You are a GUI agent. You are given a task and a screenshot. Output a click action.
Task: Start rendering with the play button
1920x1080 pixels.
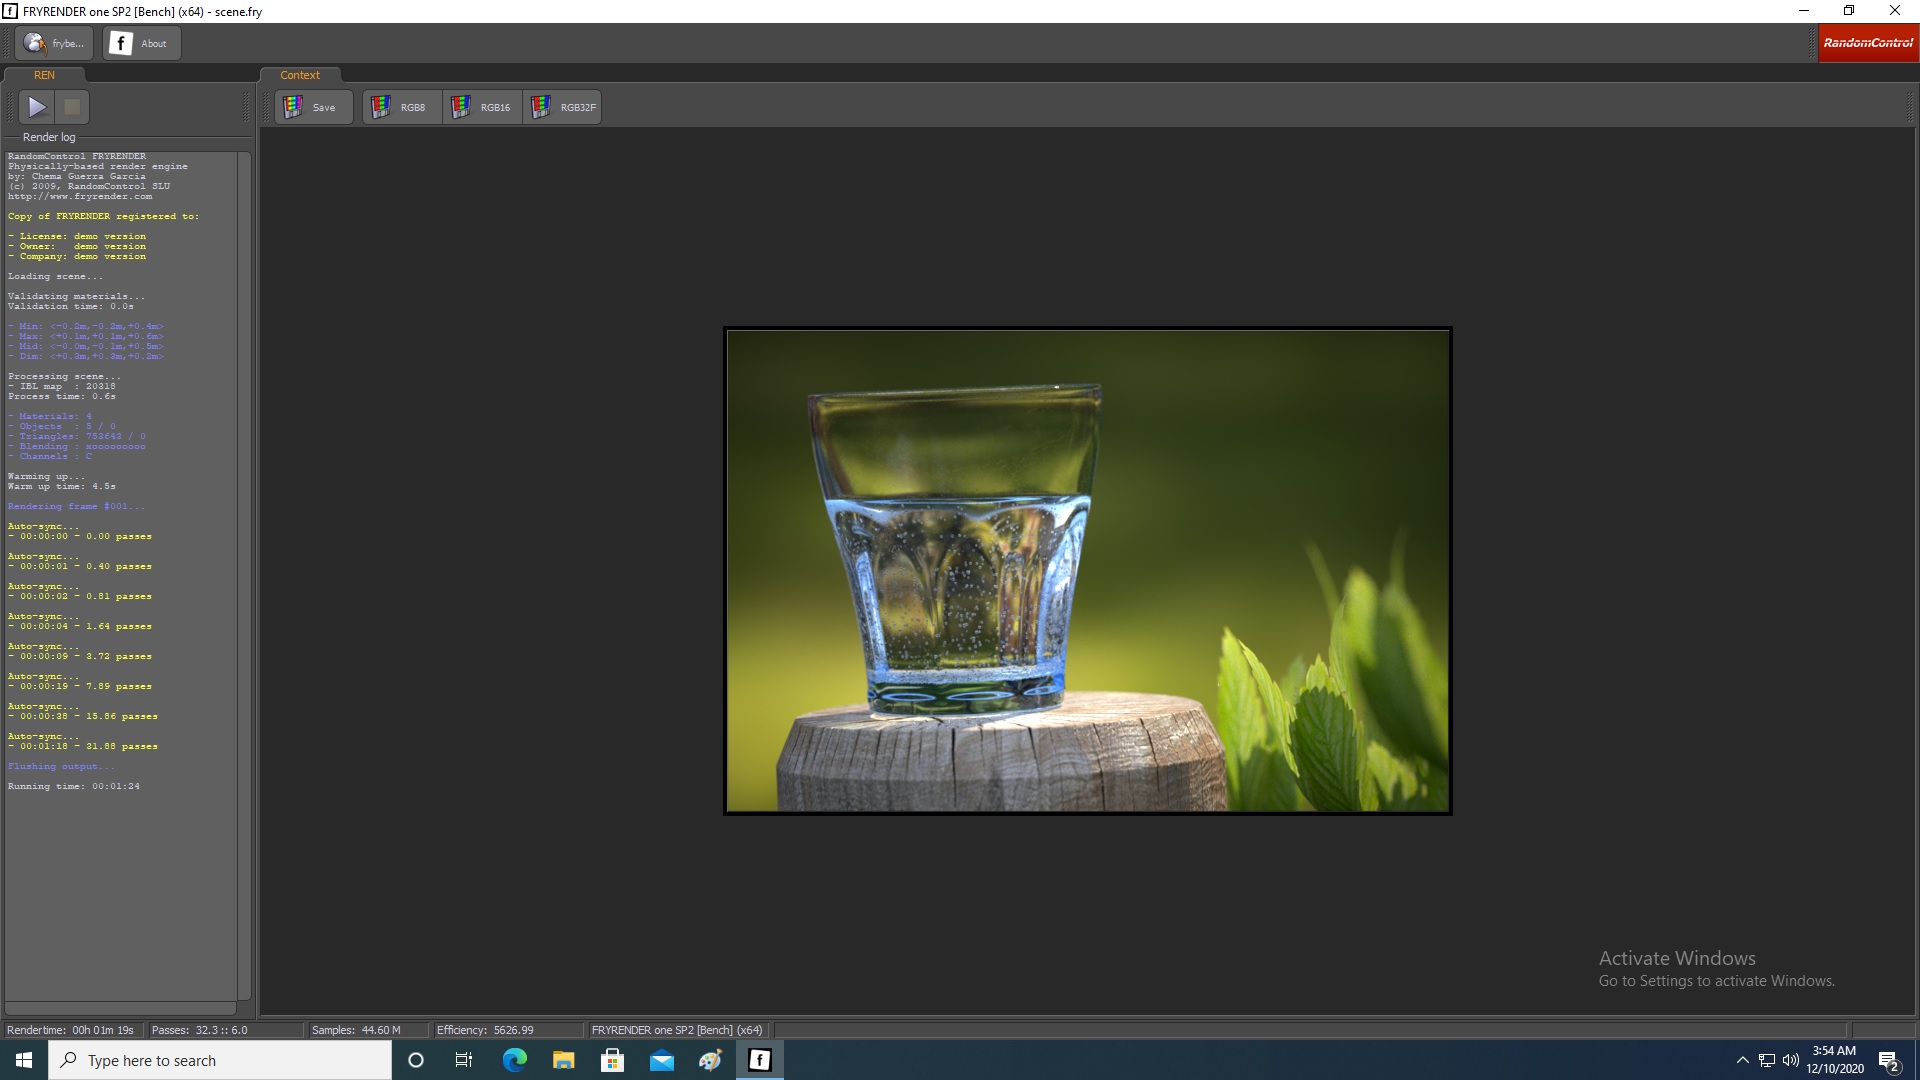tap(37, 107)
